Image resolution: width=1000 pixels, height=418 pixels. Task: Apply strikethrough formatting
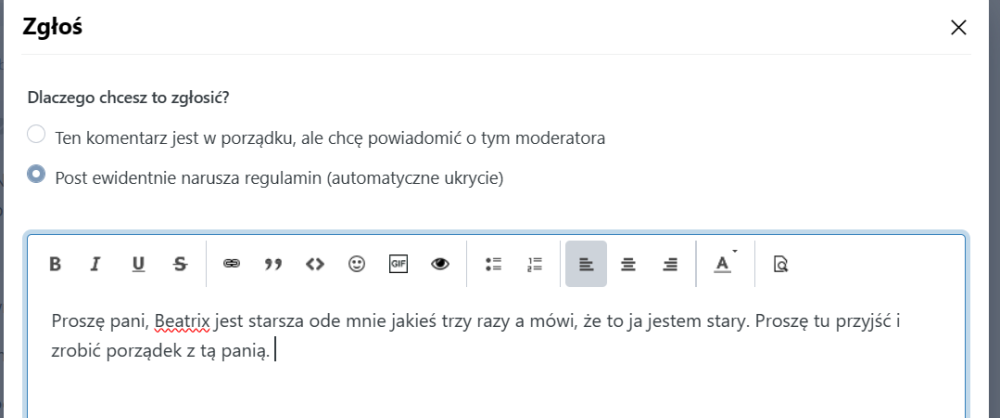click(180, 264)
